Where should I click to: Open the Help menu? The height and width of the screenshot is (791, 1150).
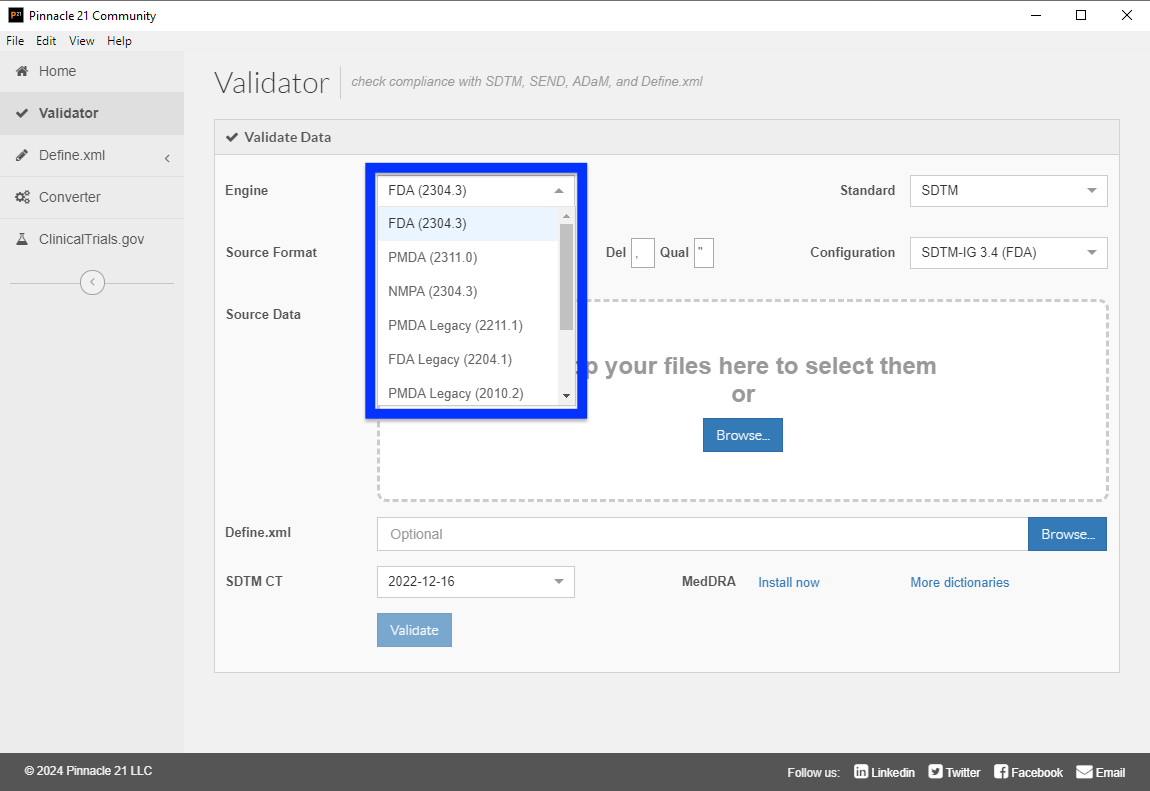pos(120,41)
